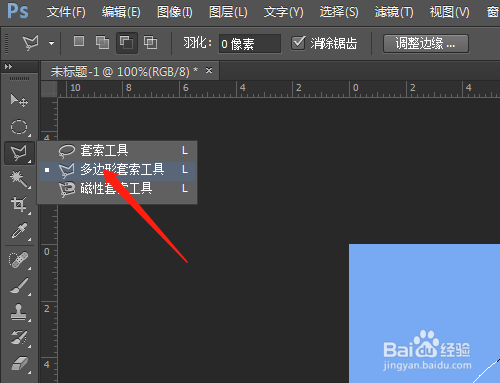The height and width of the screenshot is (383, 500).
Task: Open the 滤镜(T) menu
Action: [394, 12]
